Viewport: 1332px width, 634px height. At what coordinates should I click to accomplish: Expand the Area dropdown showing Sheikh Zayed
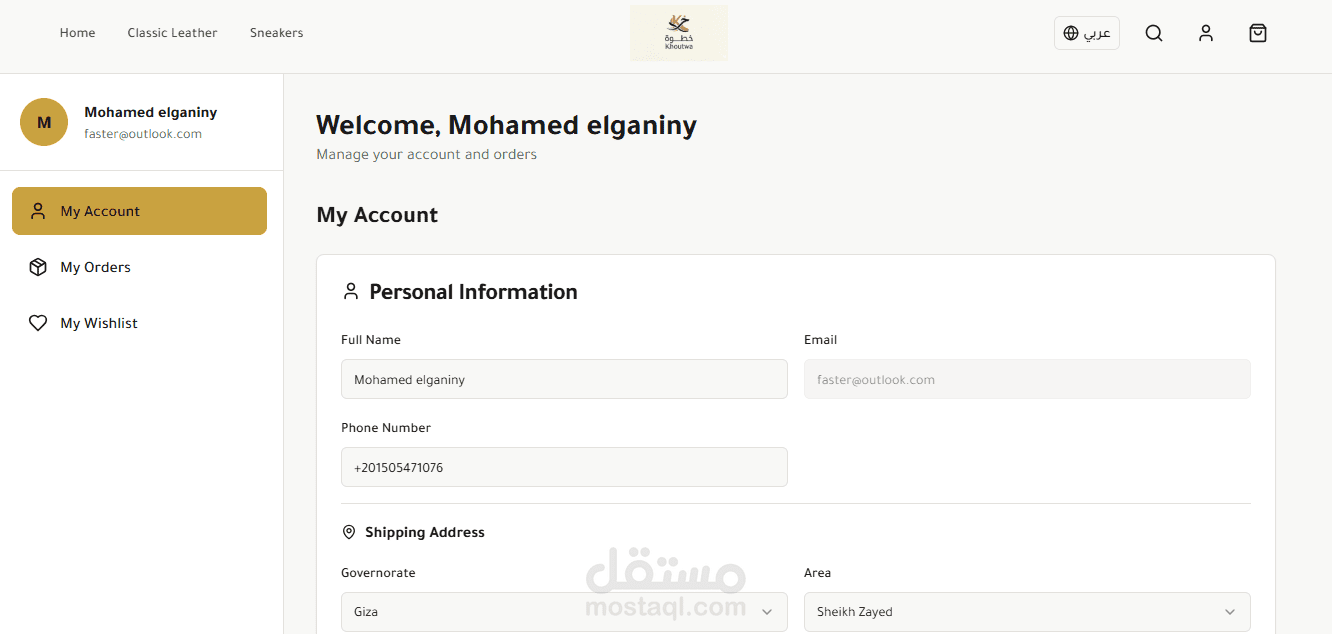click(x=1027, y=612)
